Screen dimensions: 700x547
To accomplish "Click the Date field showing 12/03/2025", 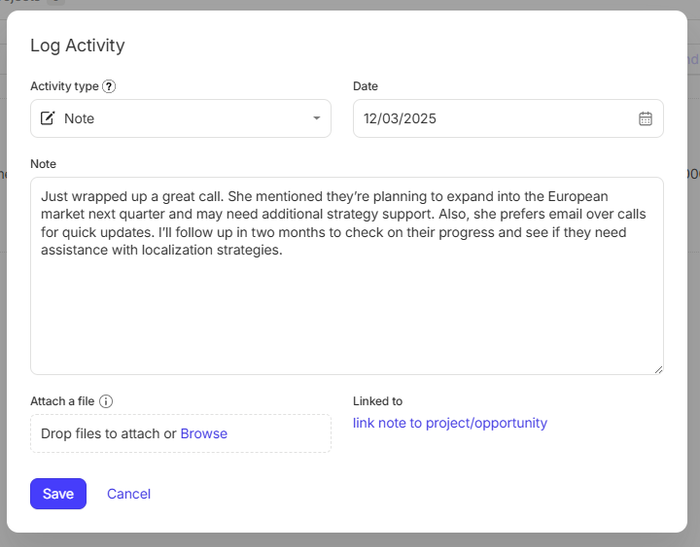I will click(508, 118).
